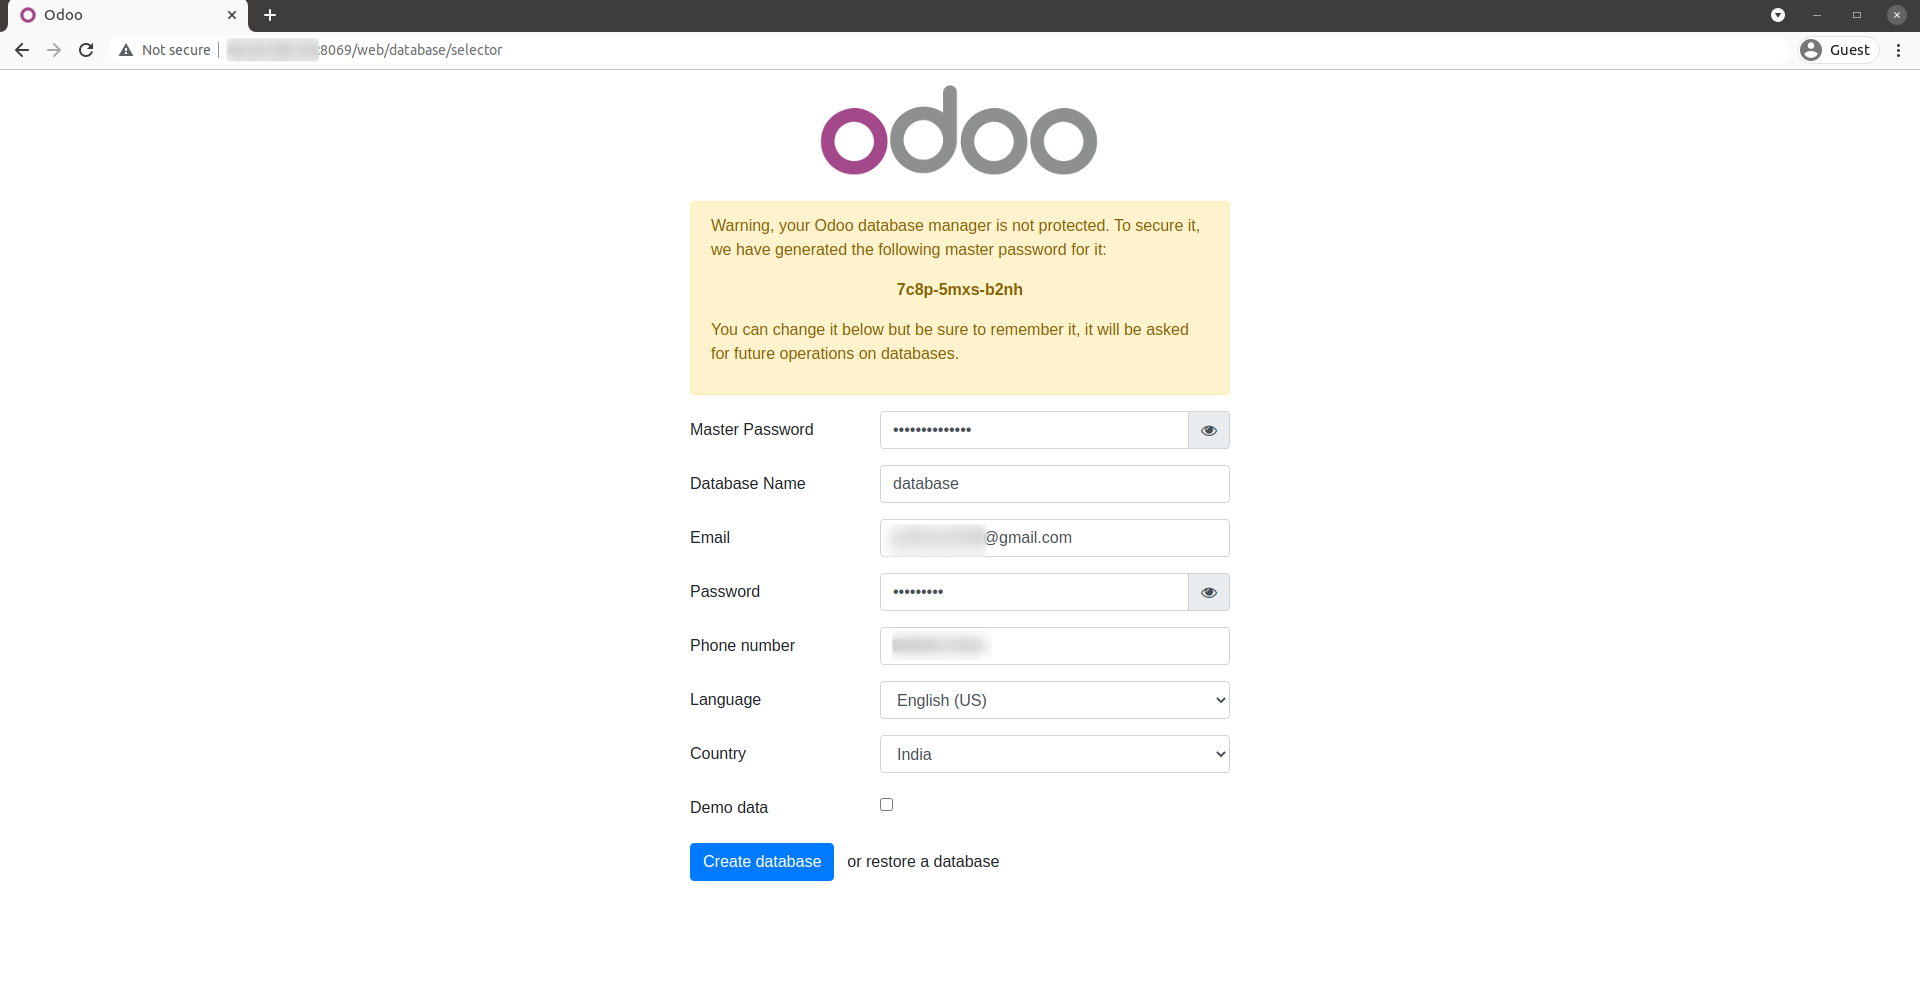Go forward with the browser forward arrow
The image size is (1920, 1007).
click(54, 50)
